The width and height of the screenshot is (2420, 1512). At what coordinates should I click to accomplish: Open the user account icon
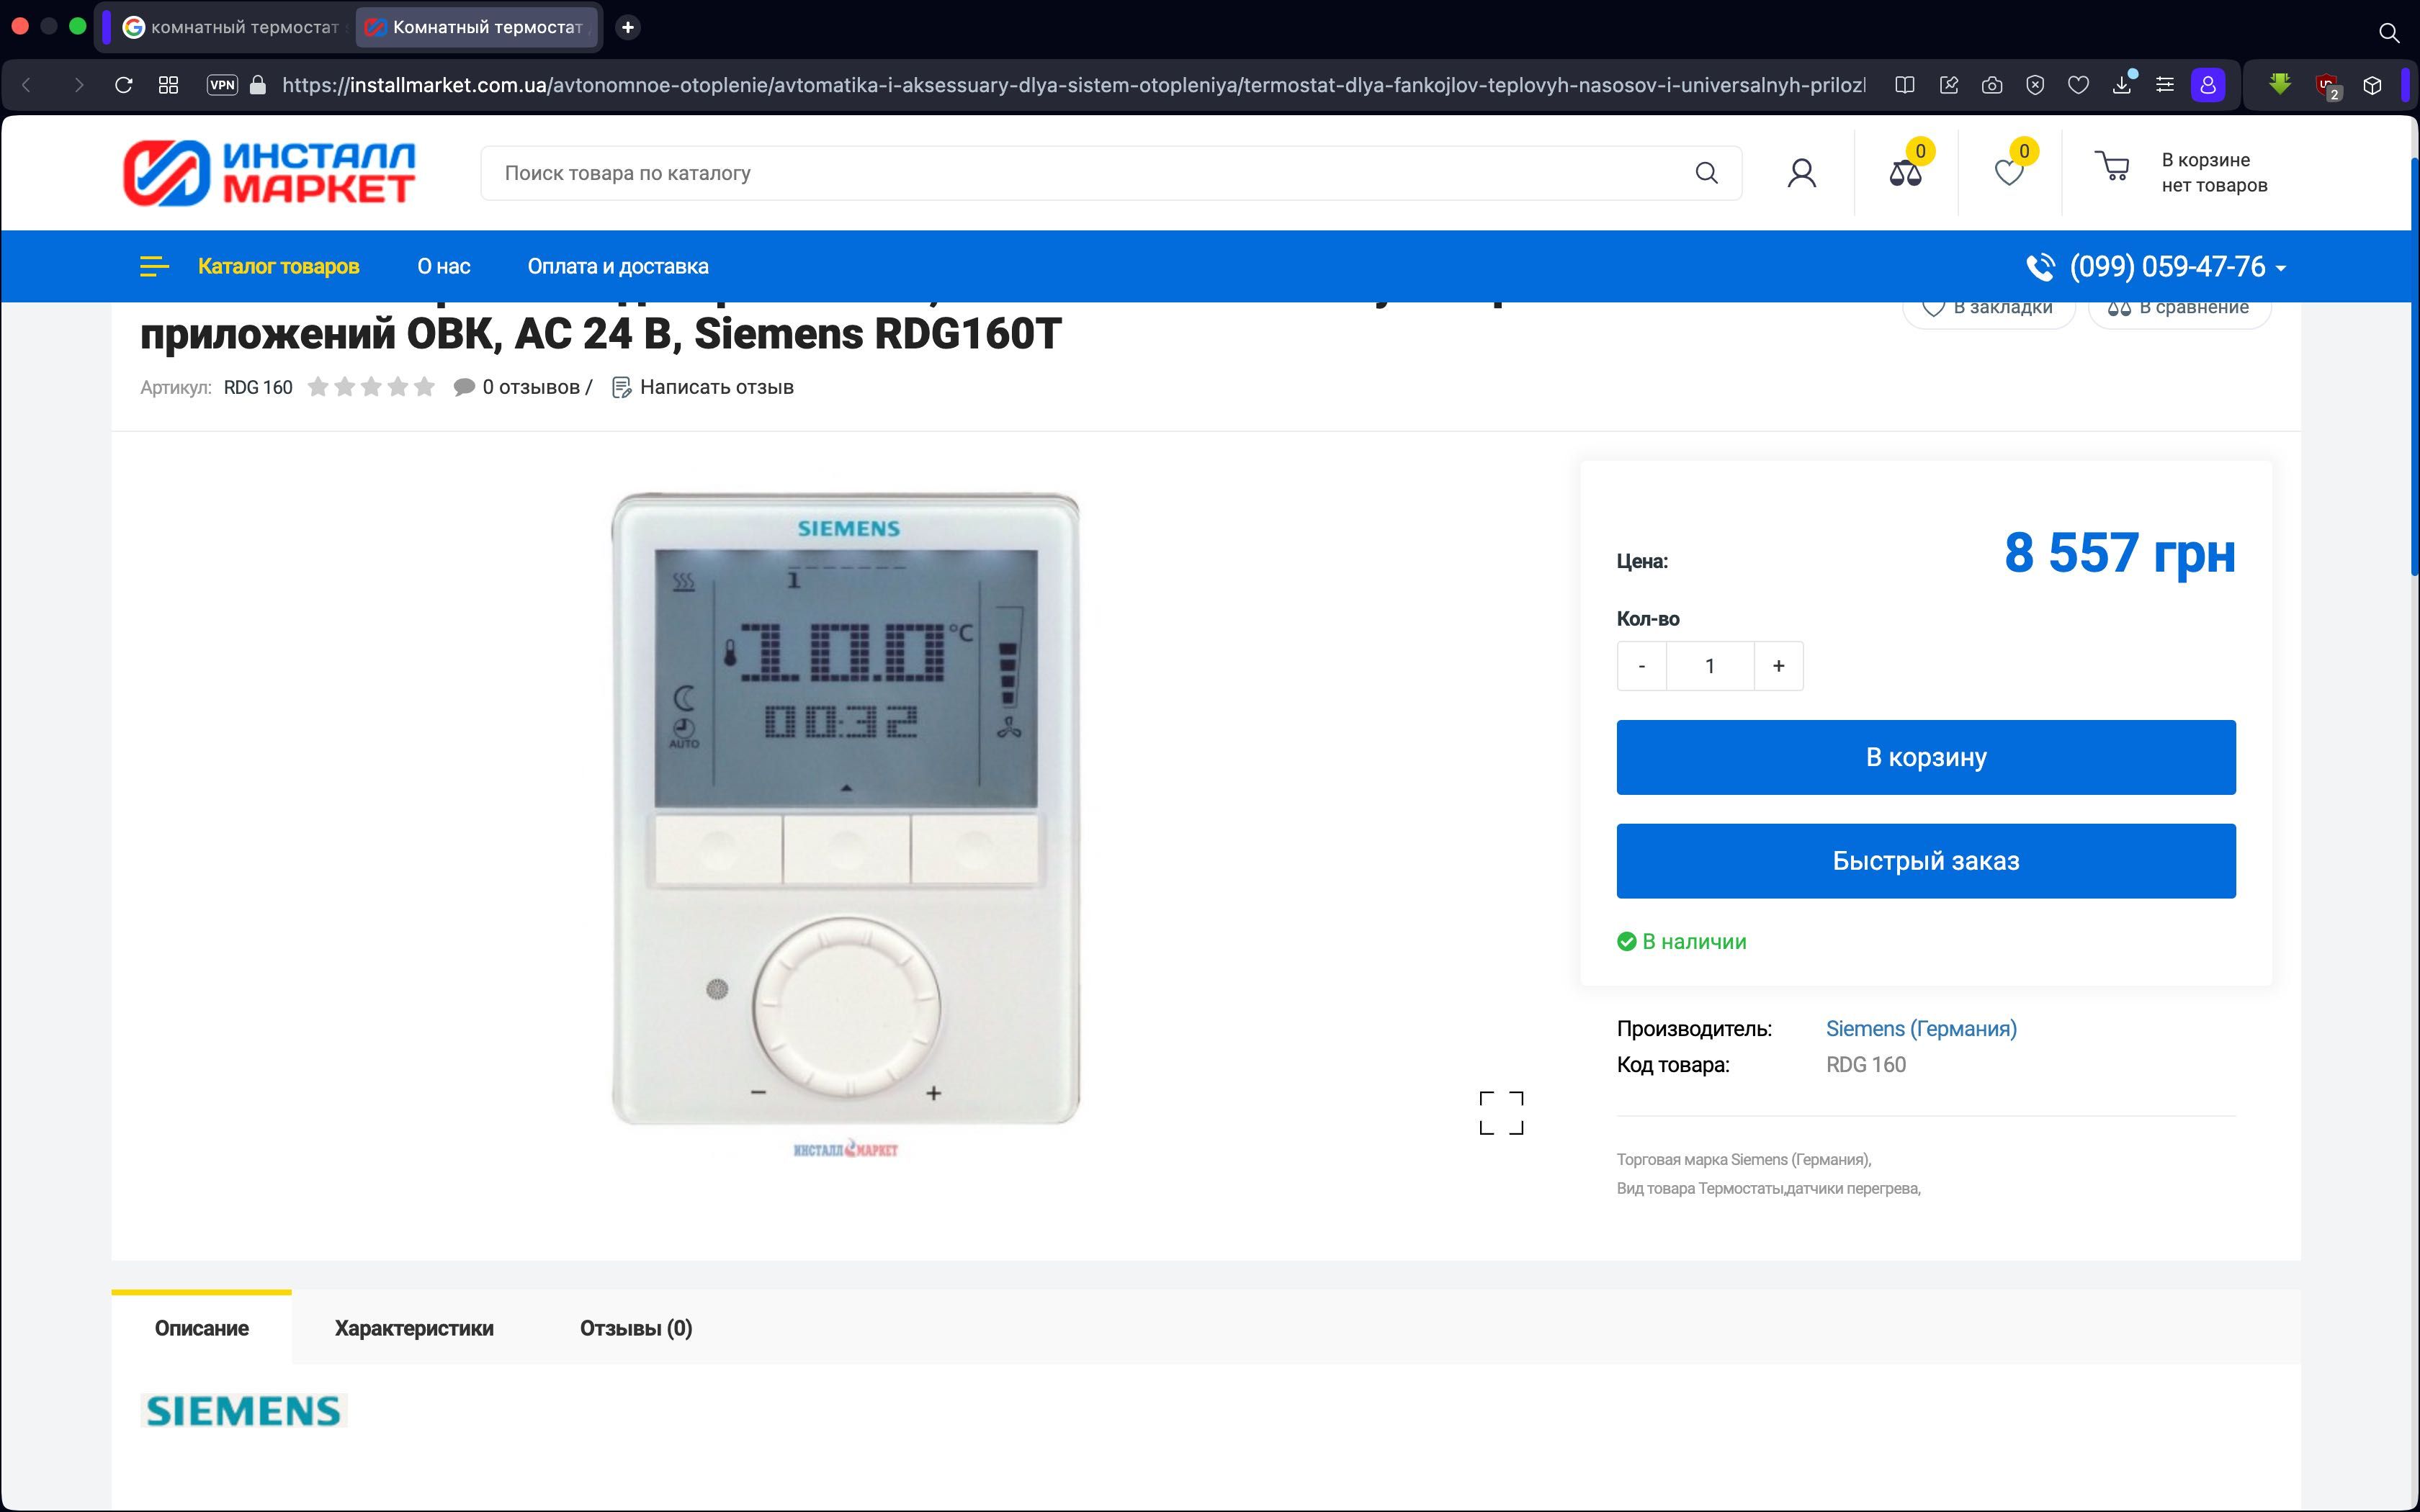click(x=1802, y=173)
